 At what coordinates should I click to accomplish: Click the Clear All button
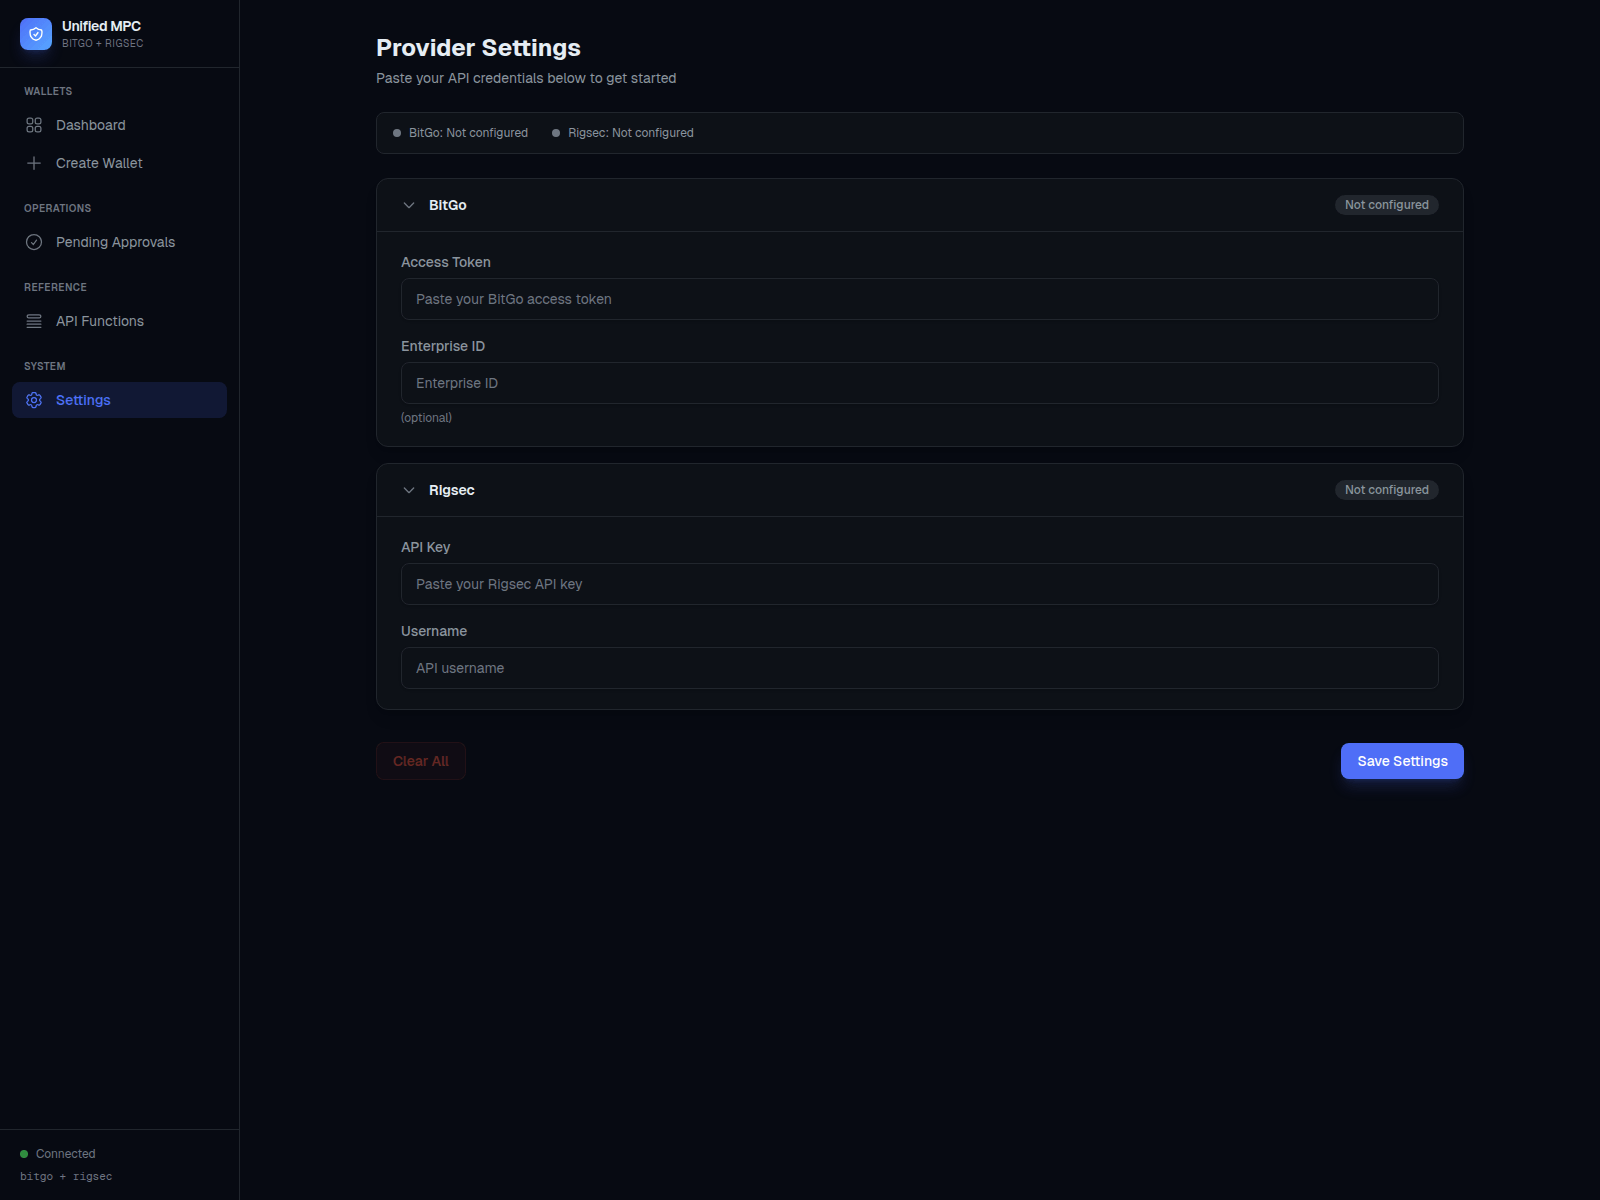coord(420,761)
